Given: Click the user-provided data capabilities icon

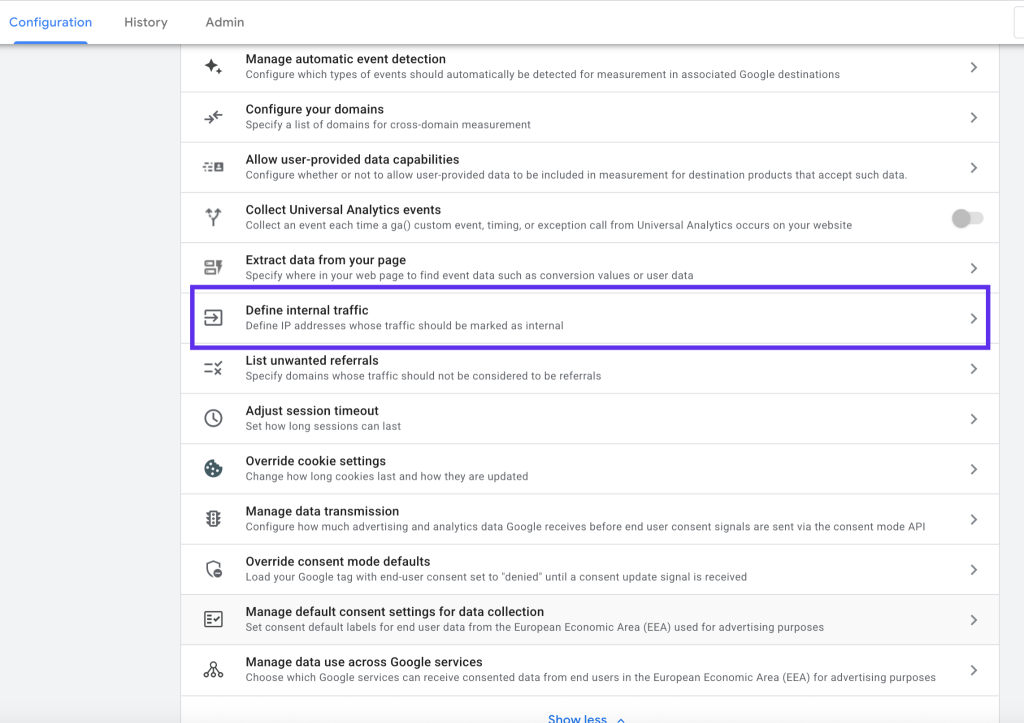Looking at the screenshot, I should pos(213,168).
